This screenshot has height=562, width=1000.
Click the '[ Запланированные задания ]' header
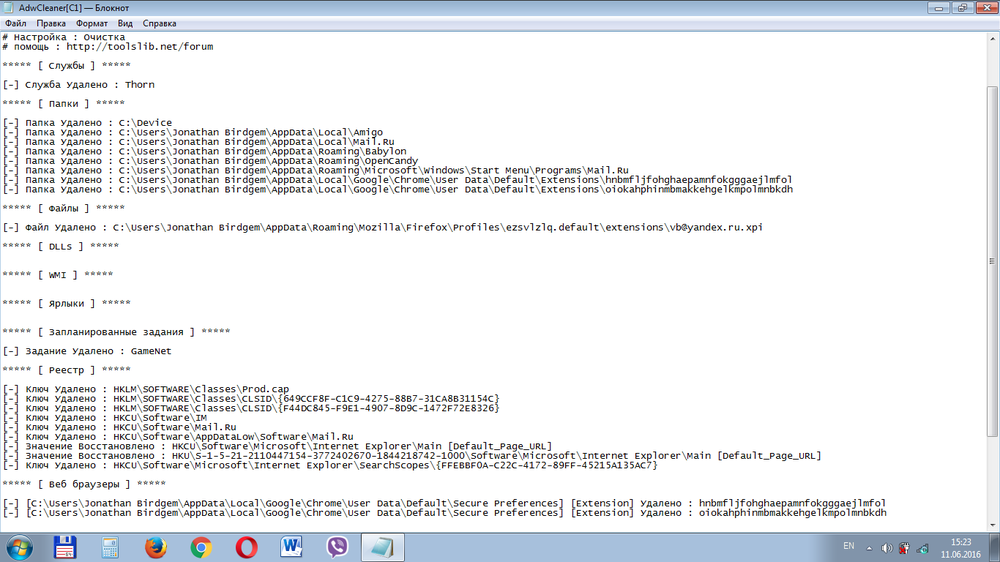[116, 332]
